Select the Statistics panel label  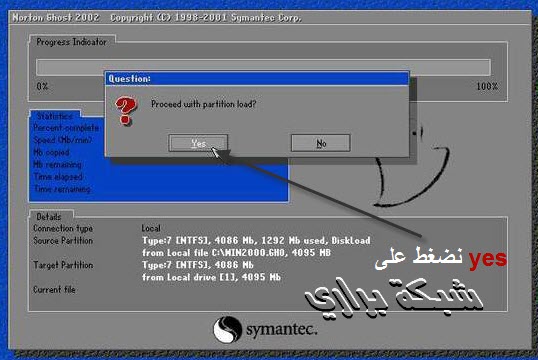[x=55, y=116]
